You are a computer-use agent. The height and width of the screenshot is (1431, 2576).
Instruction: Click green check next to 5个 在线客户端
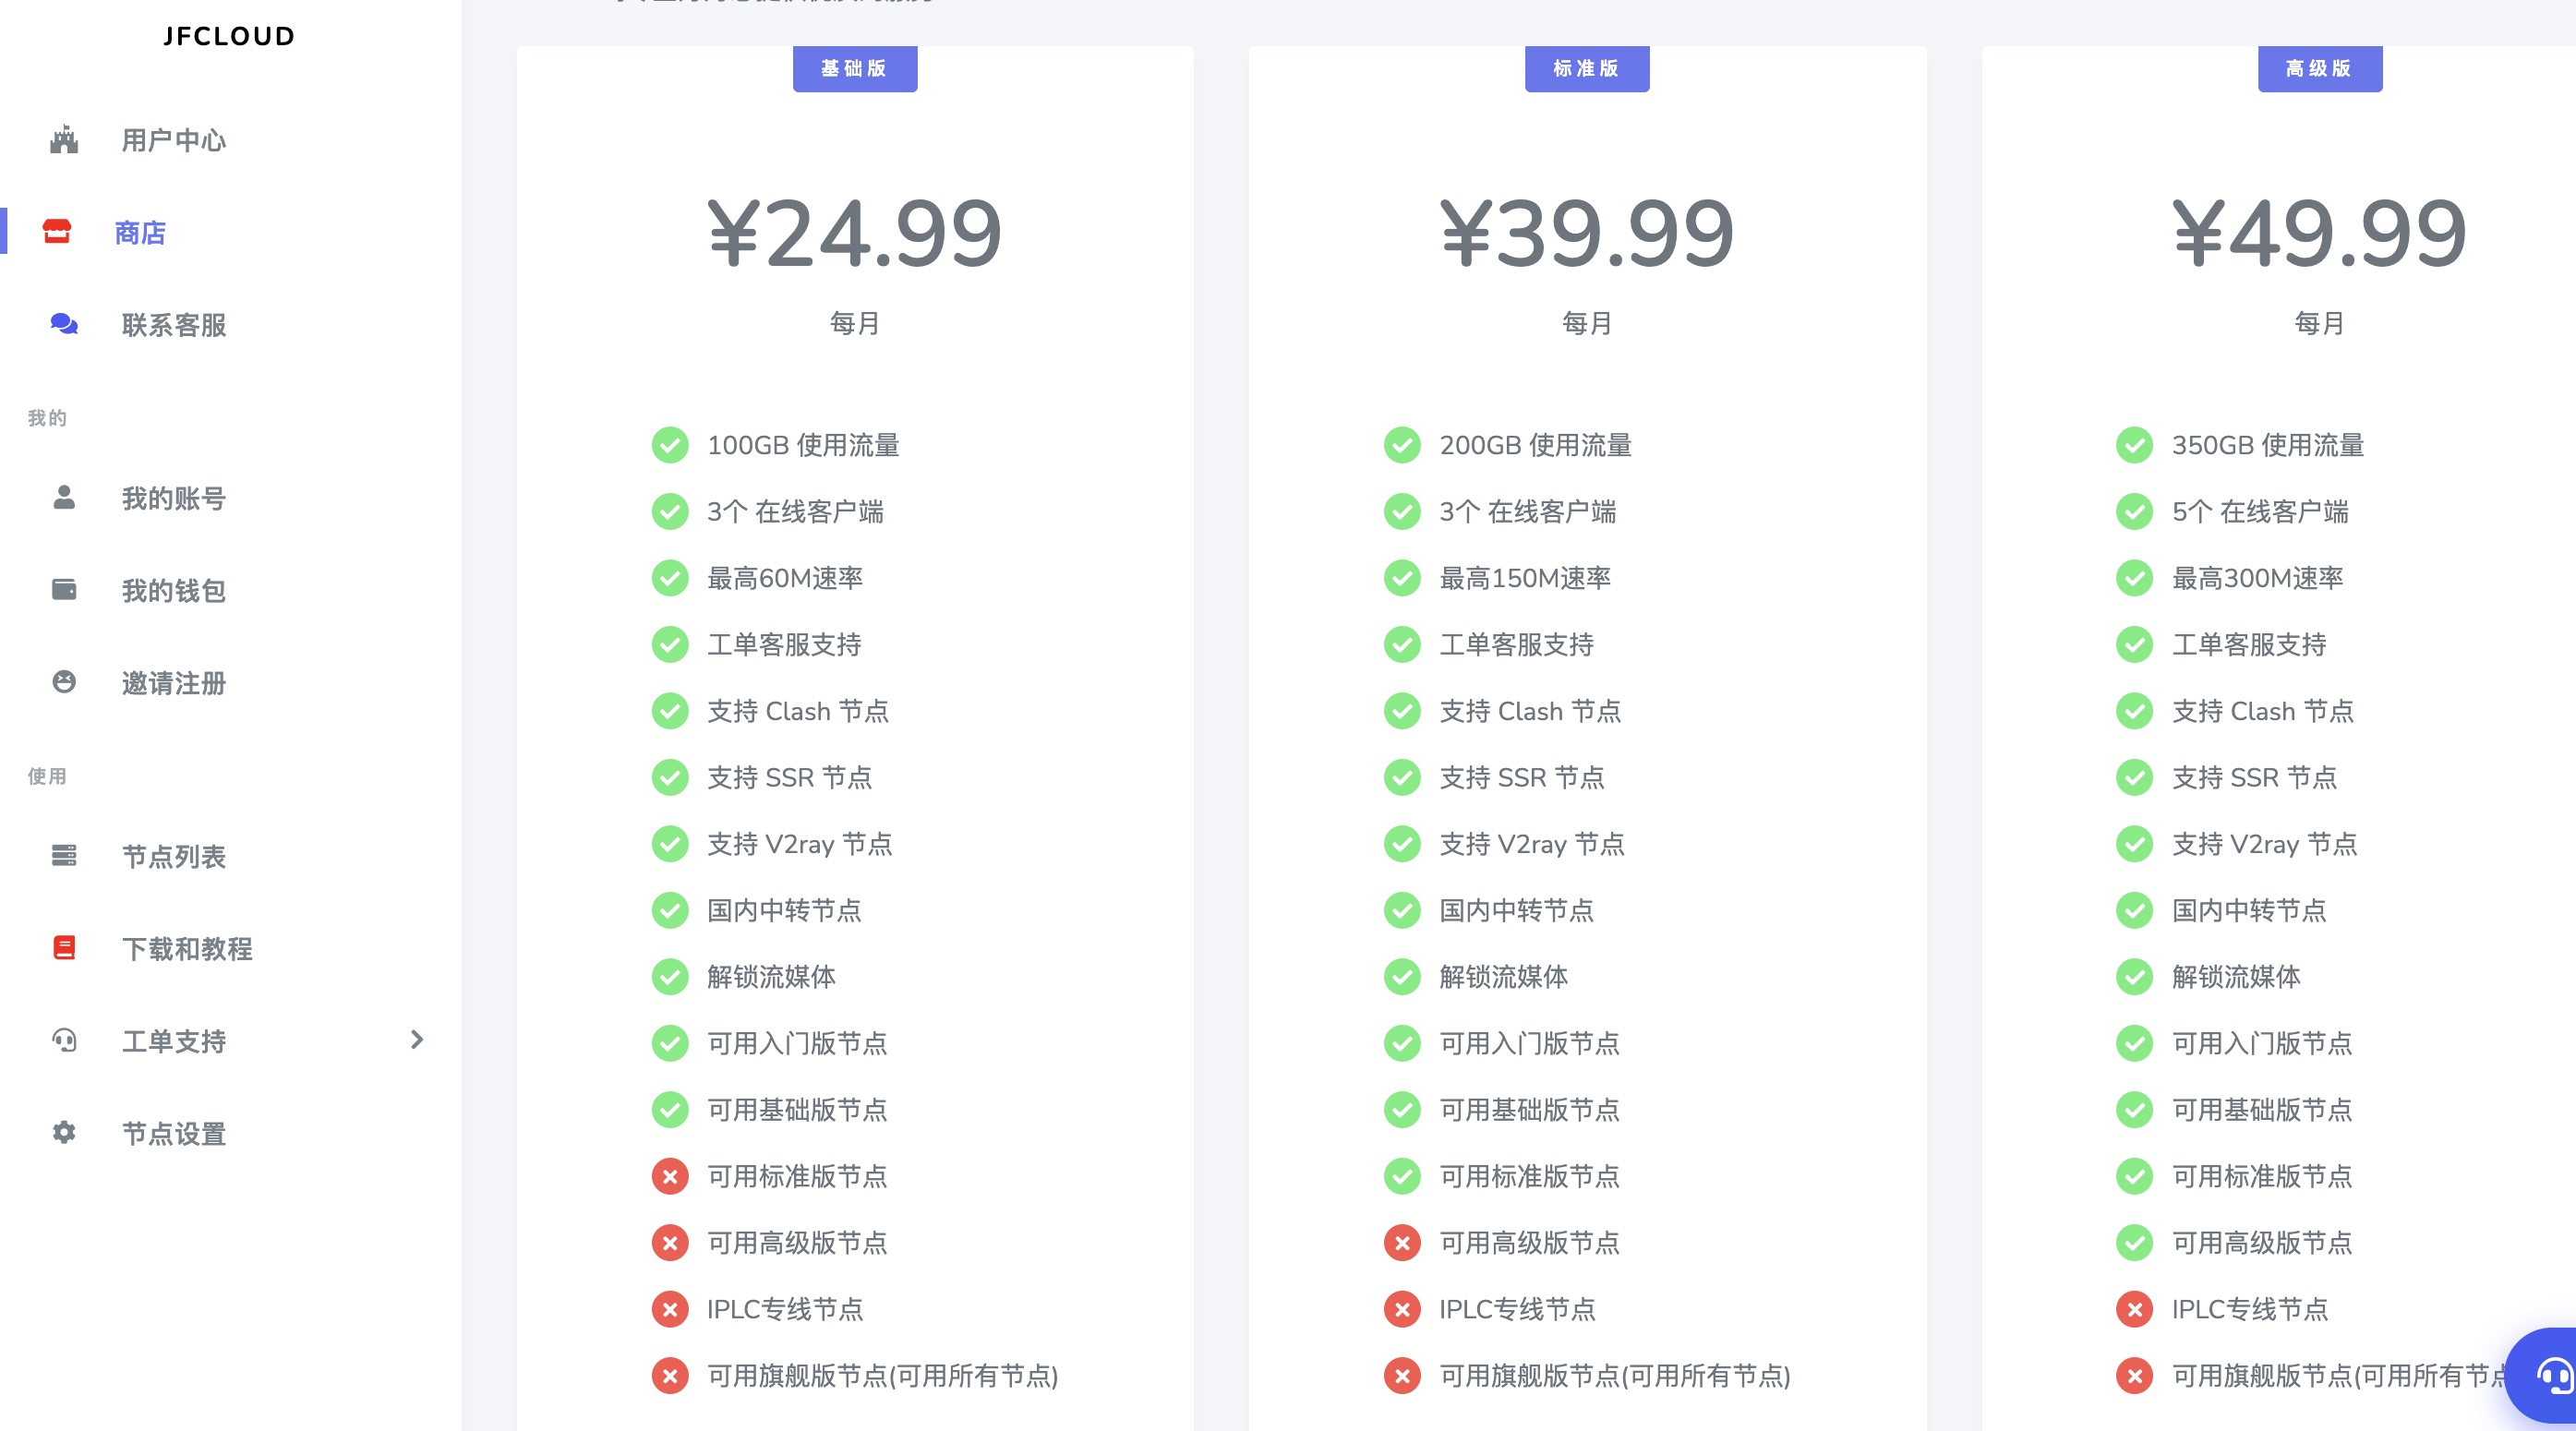(x=2134, y=512)
